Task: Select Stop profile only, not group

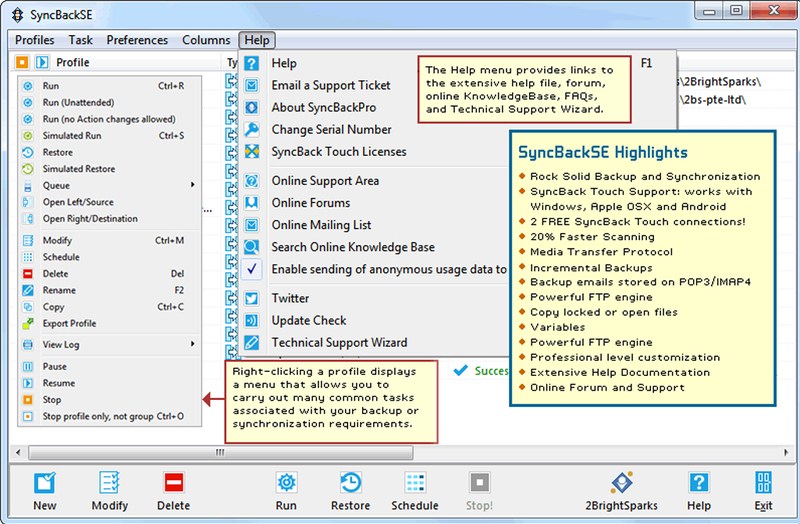Action: 110,416
